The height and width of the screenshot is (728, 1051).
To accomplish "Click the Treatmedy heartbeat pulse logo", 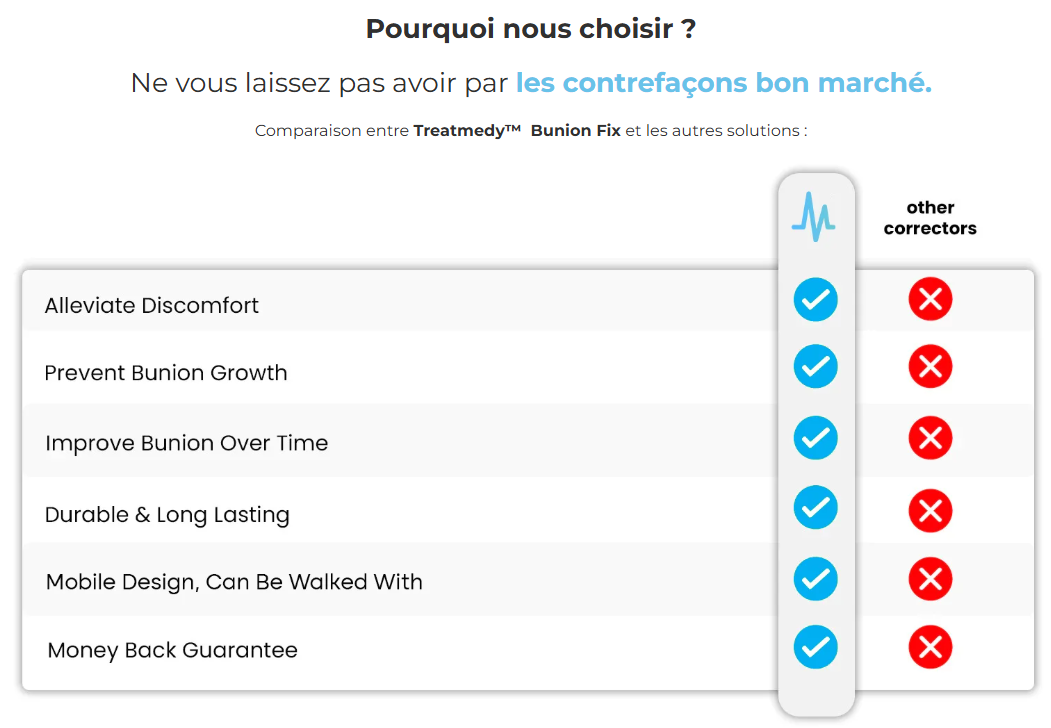I will coord(814,217).
